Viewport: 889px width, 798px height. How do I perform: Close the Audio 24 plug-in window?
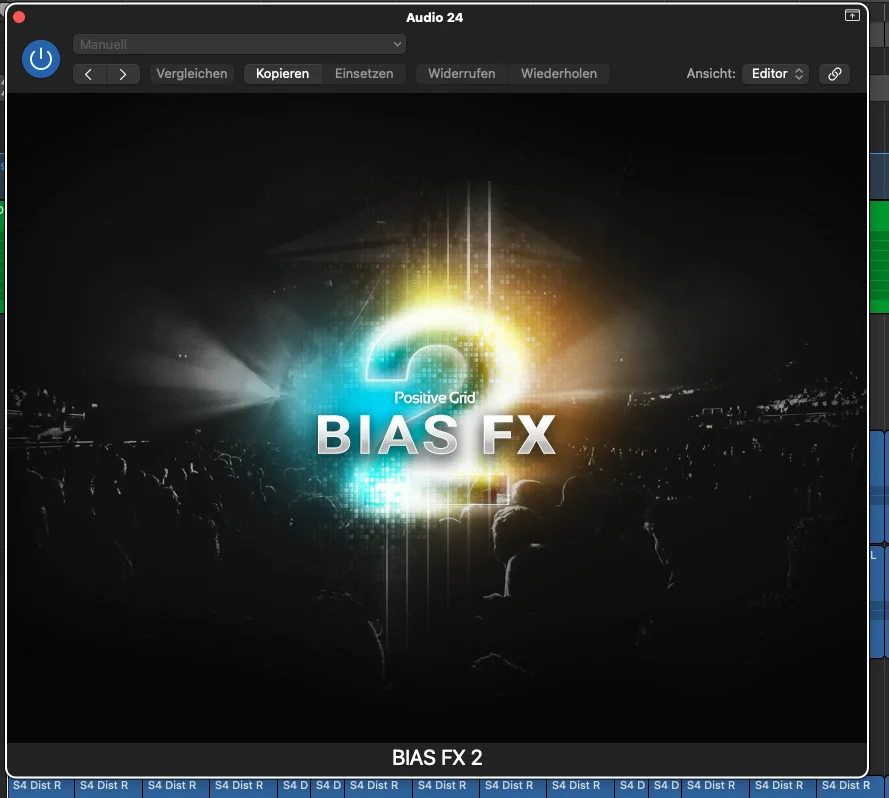(x=19, y=17)
